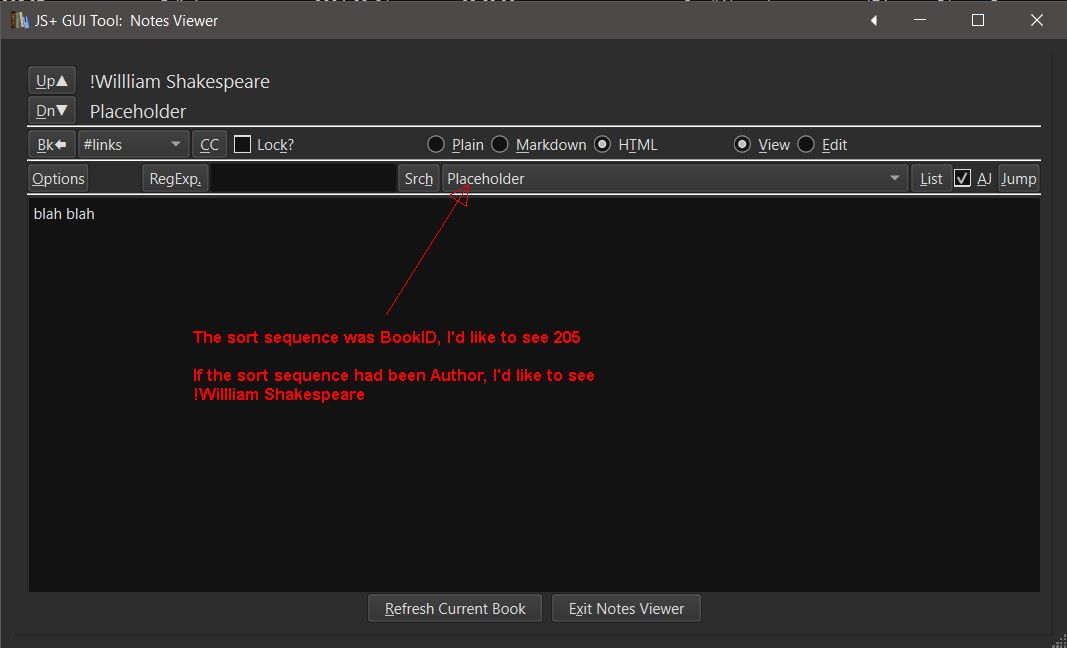The image size is (1067, 648).
Task: Close the Notes Viewer window
Action: 1036,20
